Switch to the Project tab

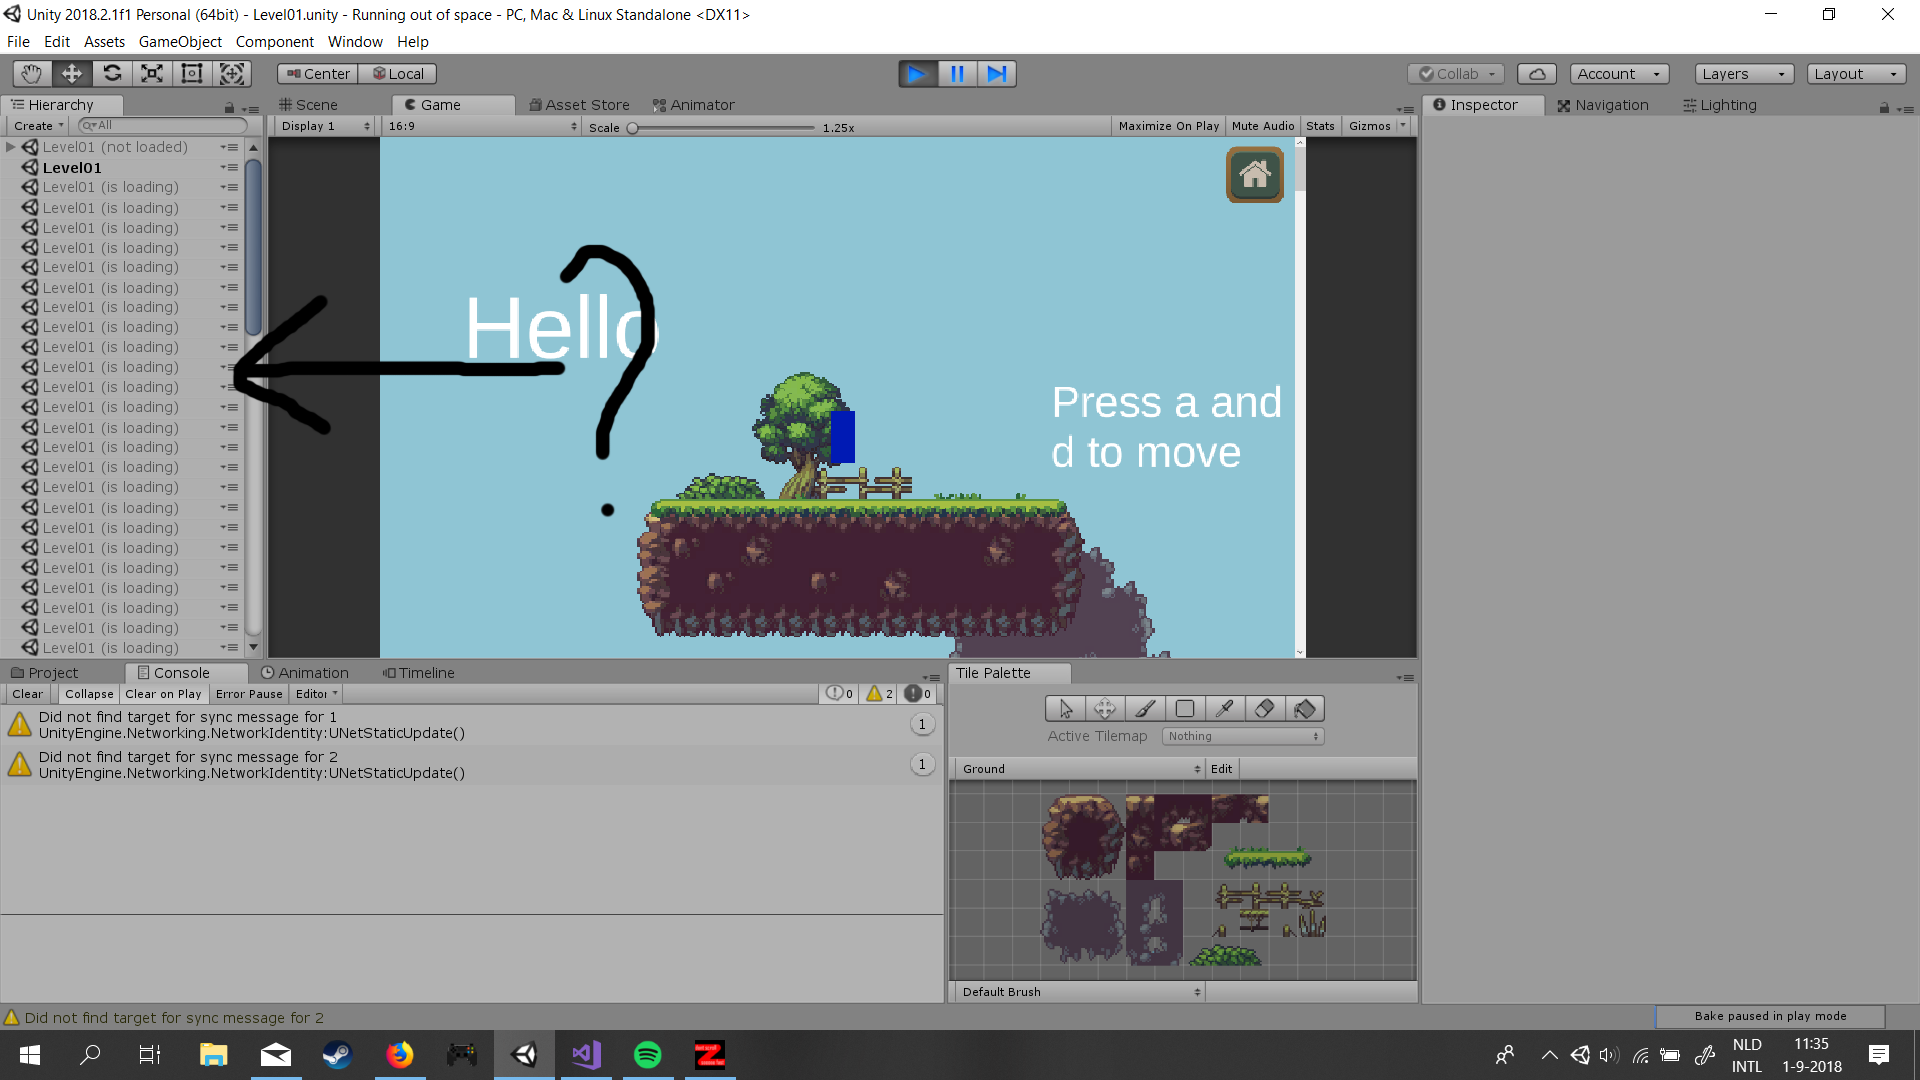click(45, 673)
